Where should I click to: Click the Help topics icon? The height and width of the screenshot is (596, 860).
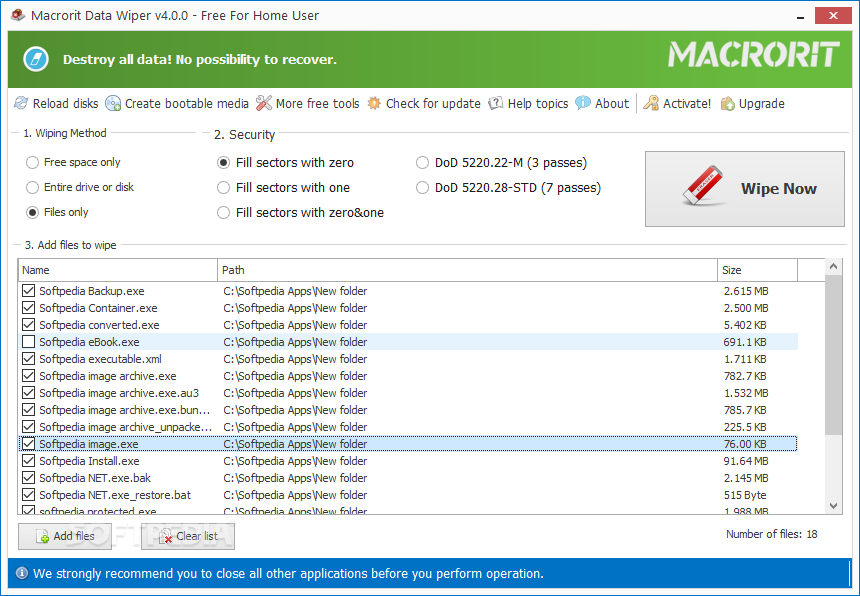tap(496, 103)
